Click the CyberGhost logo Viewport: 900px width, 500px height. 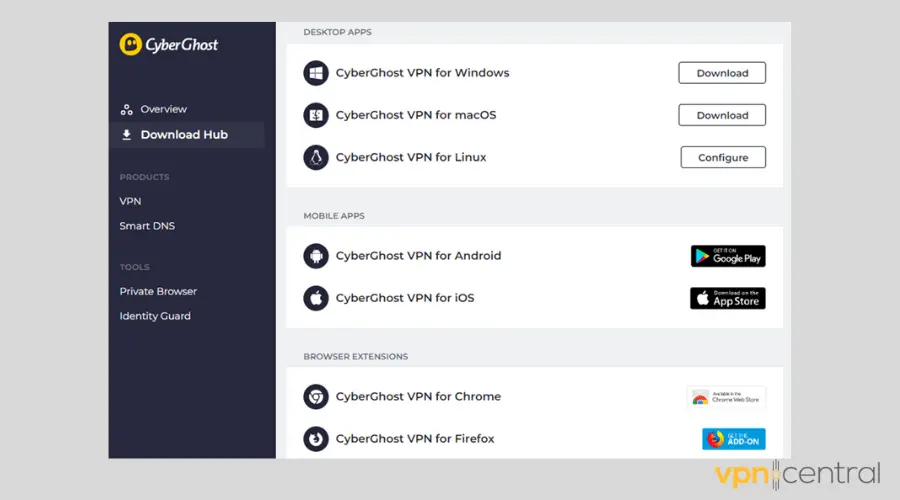tap(168, 44)
